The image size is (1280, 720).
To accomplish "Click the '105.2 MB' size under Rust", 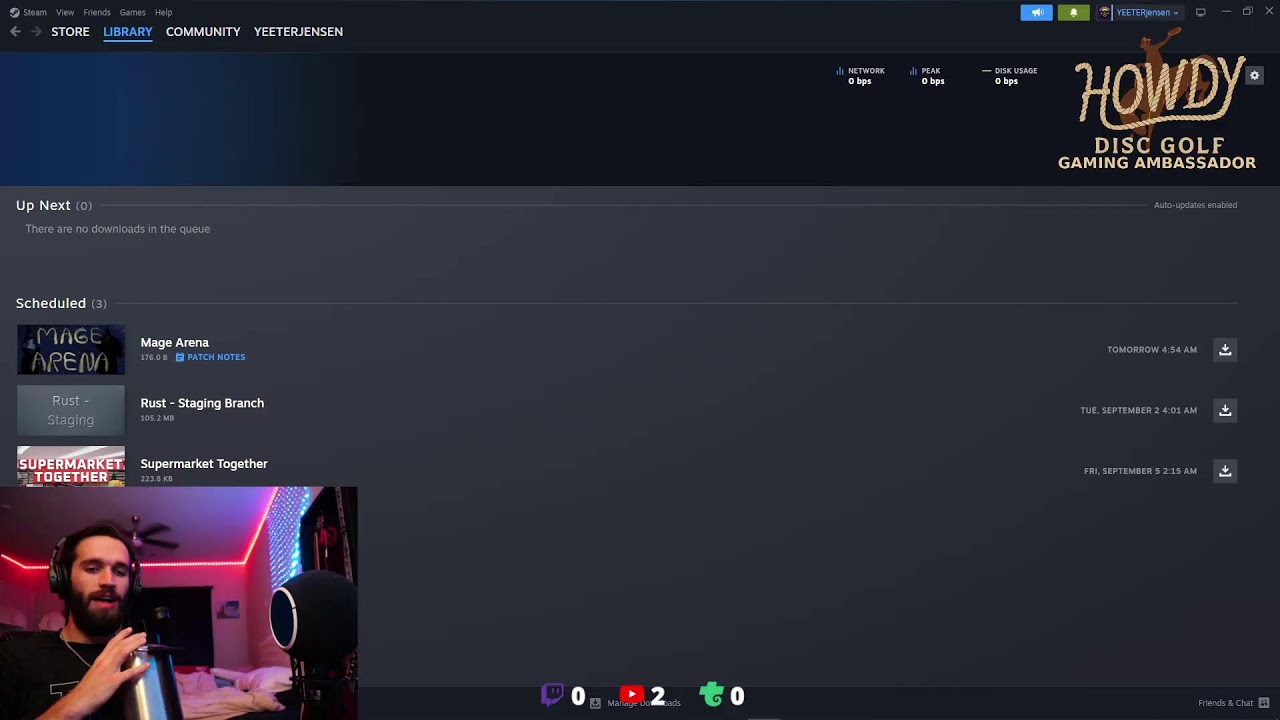I will (x=157, y=418).
